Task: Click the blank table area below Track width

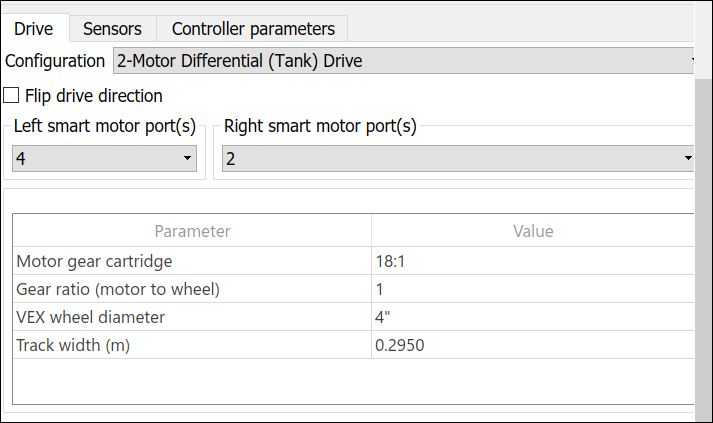Action: 350,382
